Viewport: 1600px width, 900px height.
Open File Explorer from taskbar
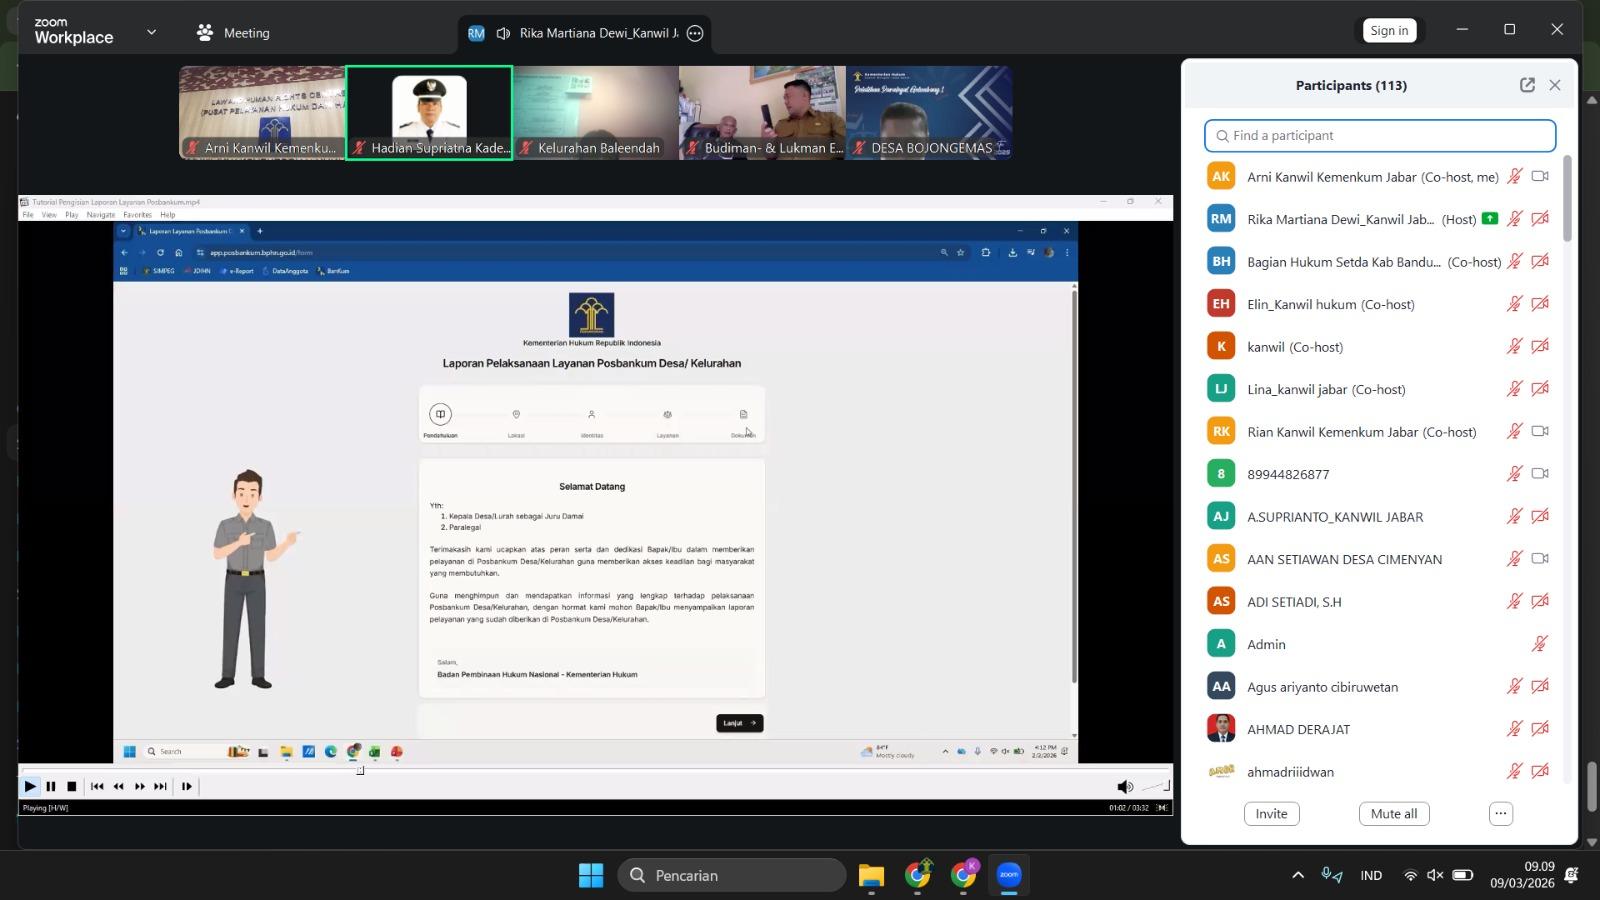[871, 876]
